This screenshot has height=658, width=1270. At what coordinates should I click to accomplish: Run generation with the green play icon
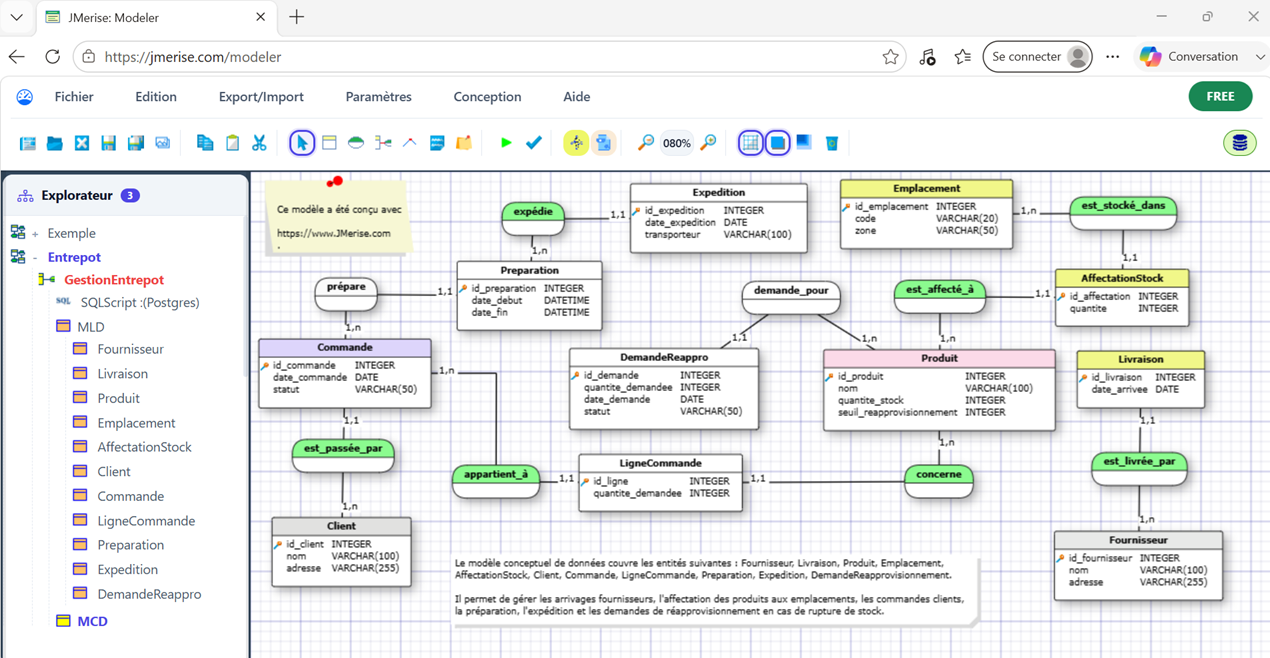point(506,143)
